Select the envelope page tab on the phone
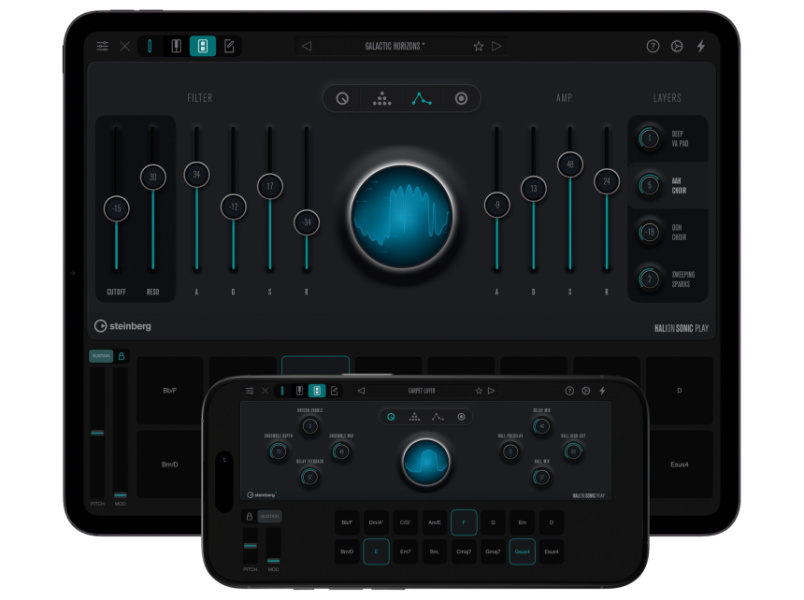 [437, 417]
